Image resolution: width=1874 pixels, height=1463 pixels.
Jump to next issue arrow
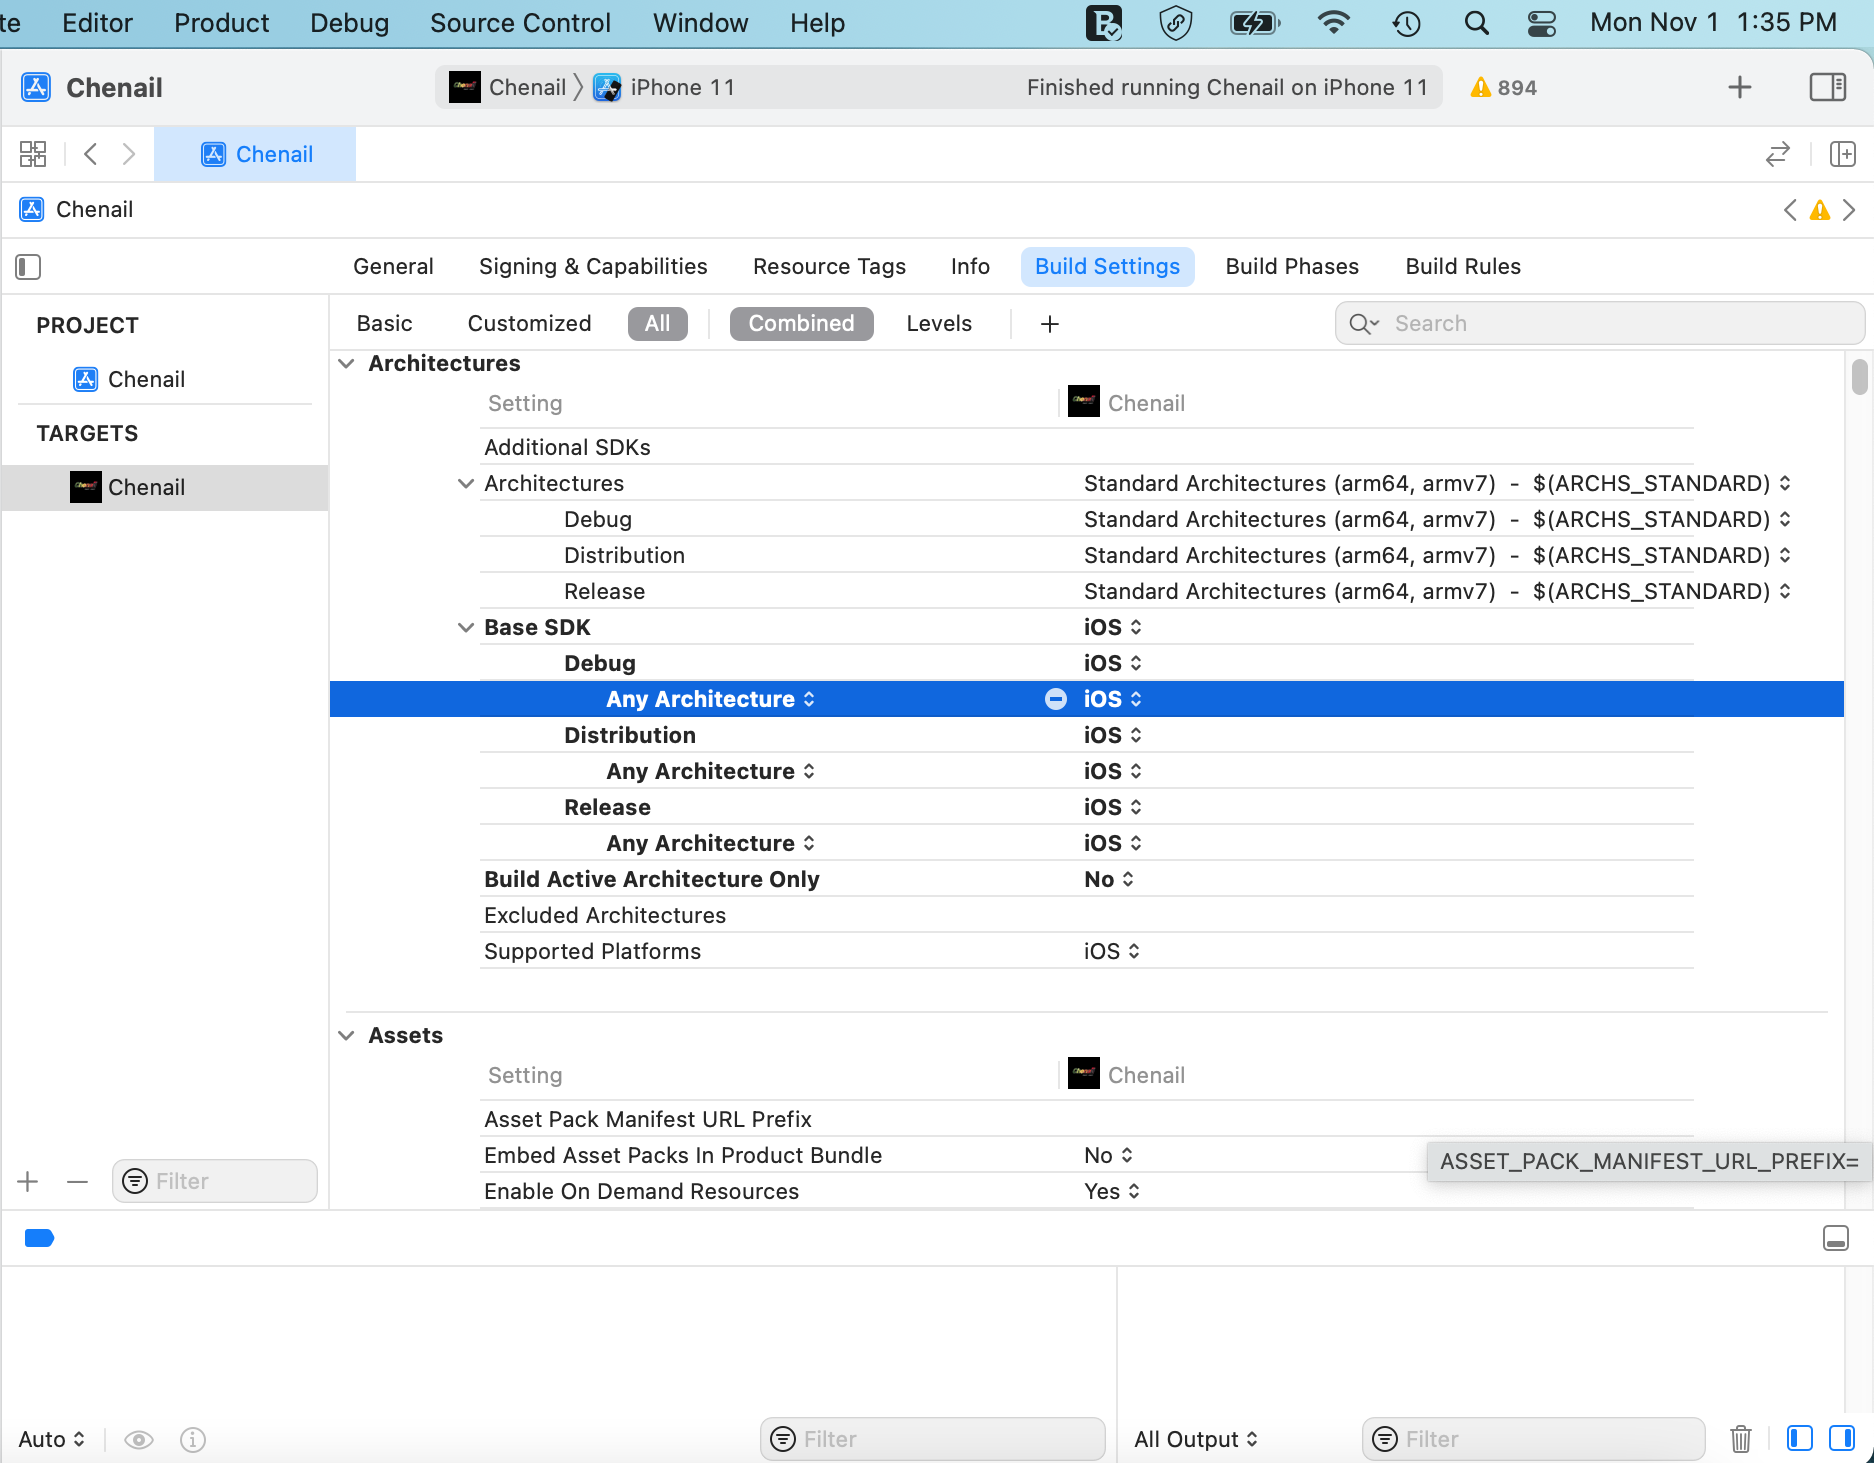[x=1849, y=210]
